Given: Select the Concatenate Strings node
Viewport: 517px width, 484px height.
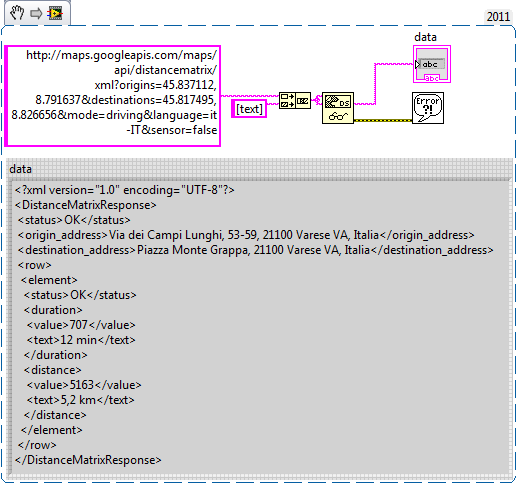Looking at the screenshot, I should [x=295, y=100].
